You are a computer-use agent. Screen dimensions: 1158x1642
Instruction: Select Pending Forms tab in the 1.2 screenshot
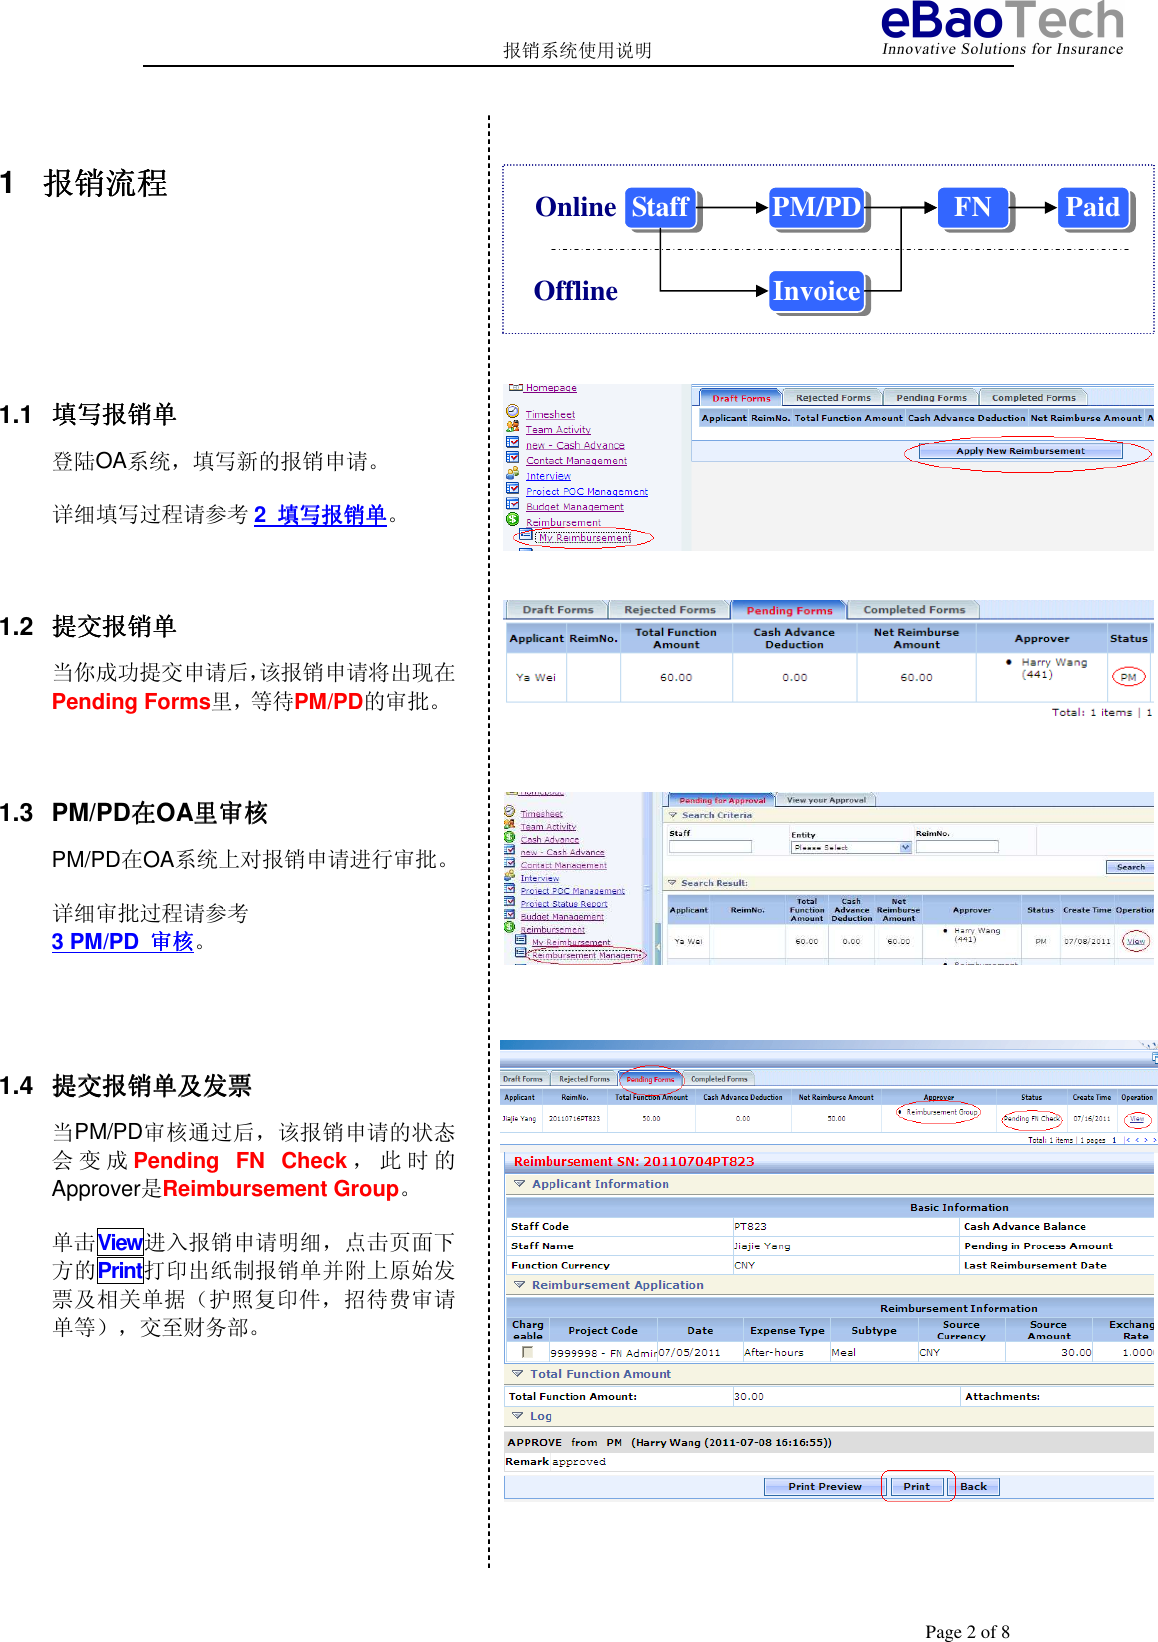789,611
